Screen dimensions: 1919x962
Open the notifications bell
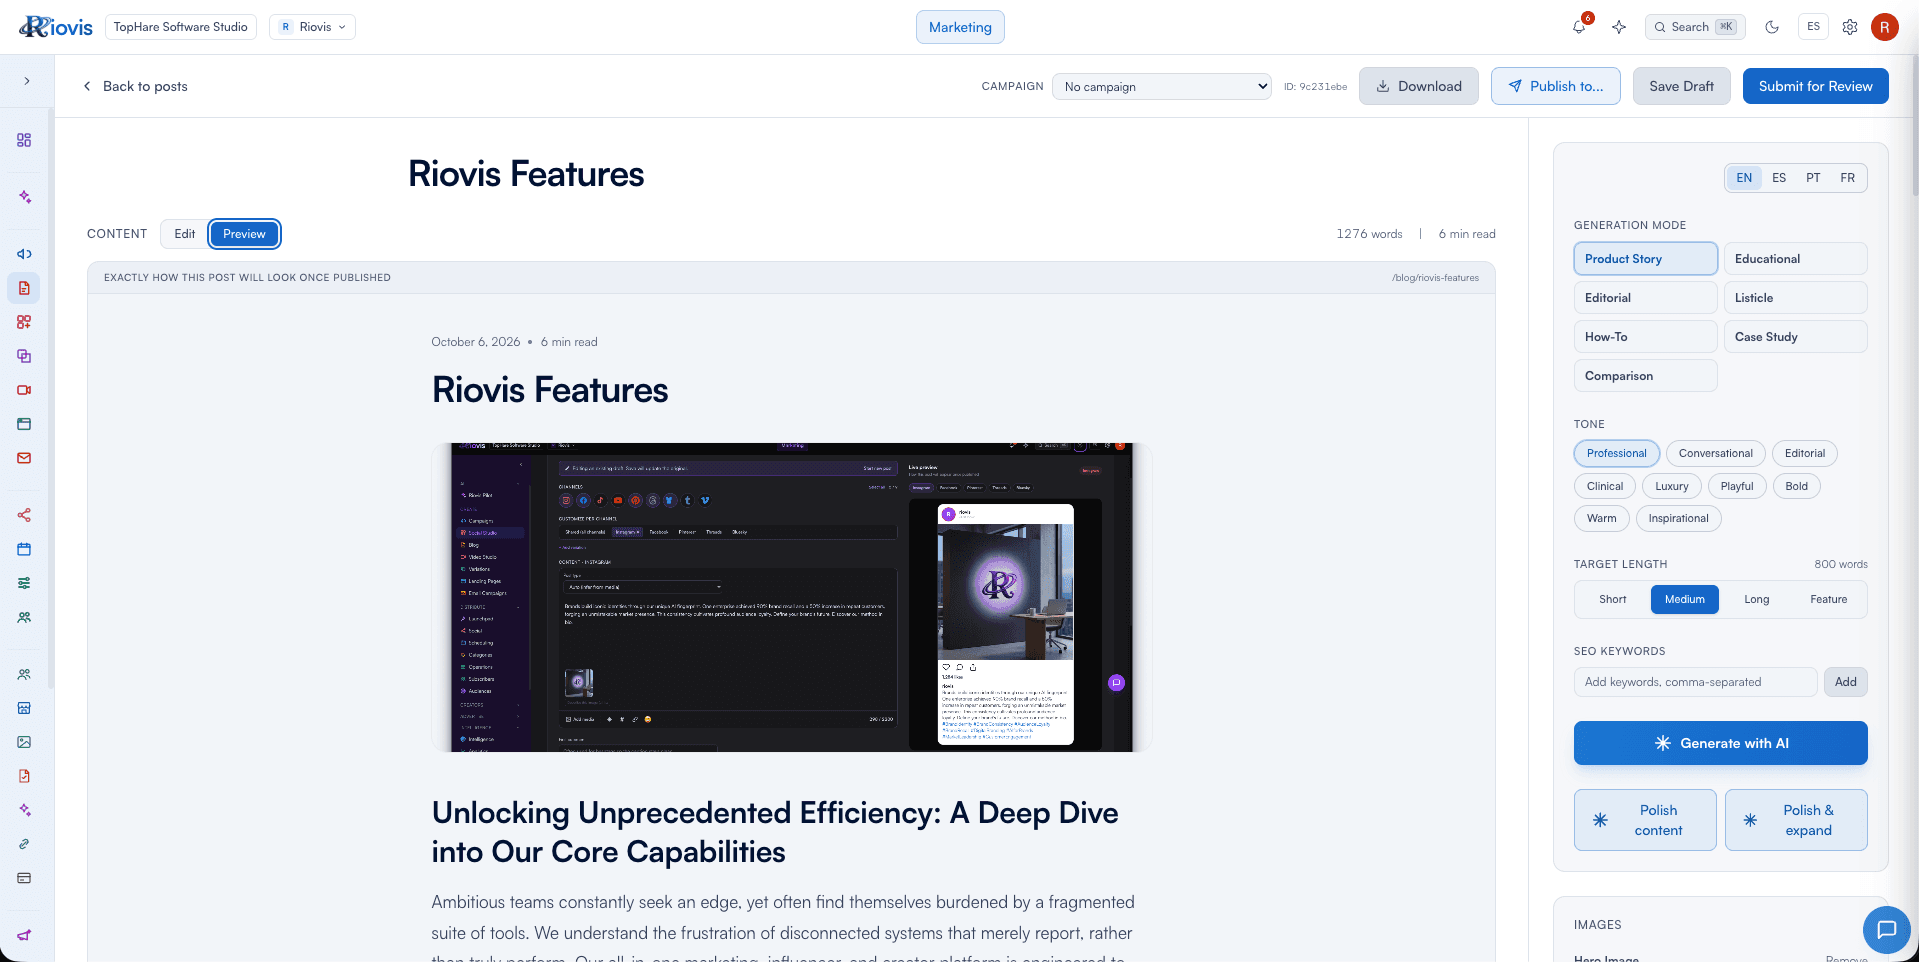1579,27
